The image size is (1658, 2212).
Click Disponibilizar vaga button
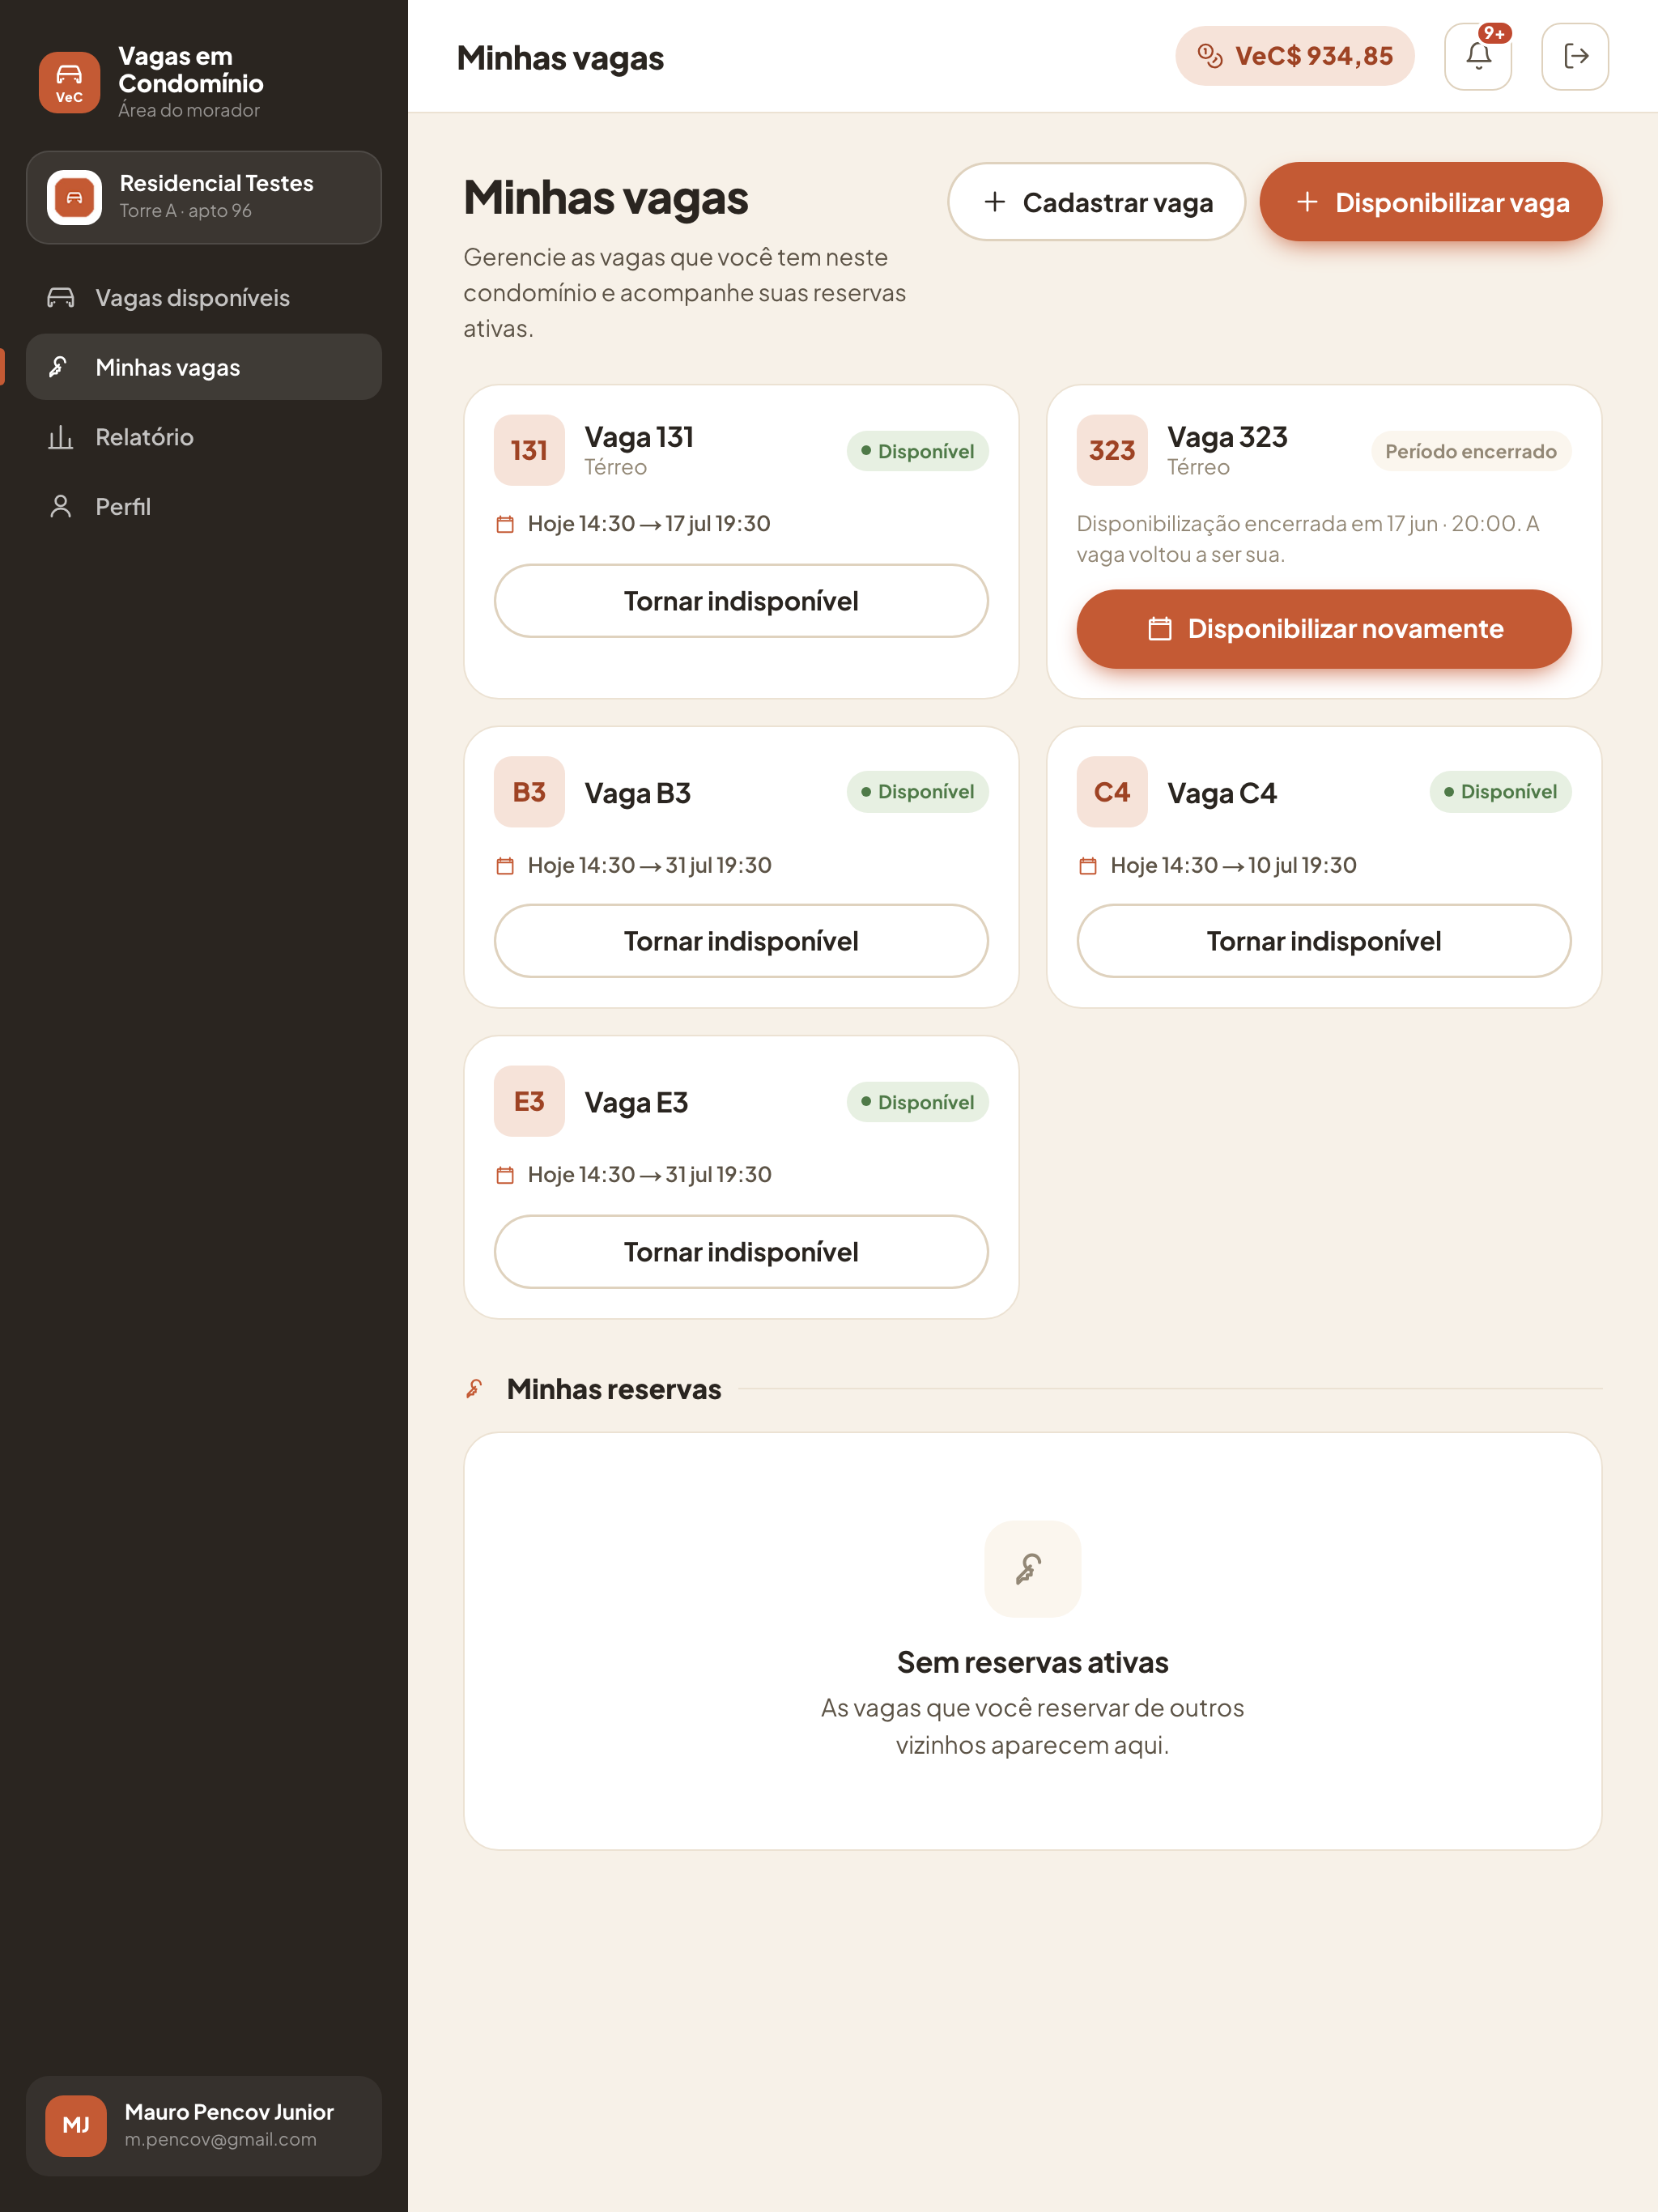pyautogui.click(x=1430, y=202)
